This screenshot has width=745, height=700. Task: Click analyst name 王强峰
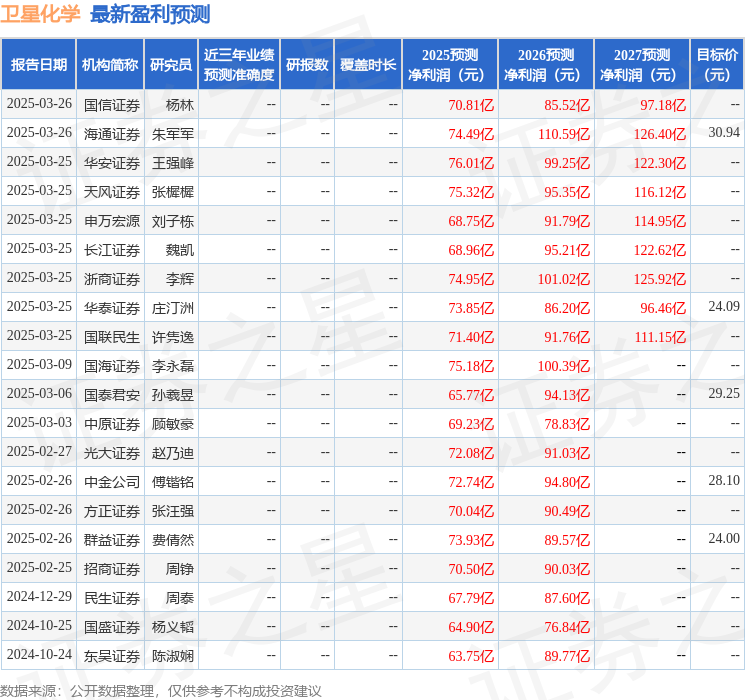click(173, 163)
